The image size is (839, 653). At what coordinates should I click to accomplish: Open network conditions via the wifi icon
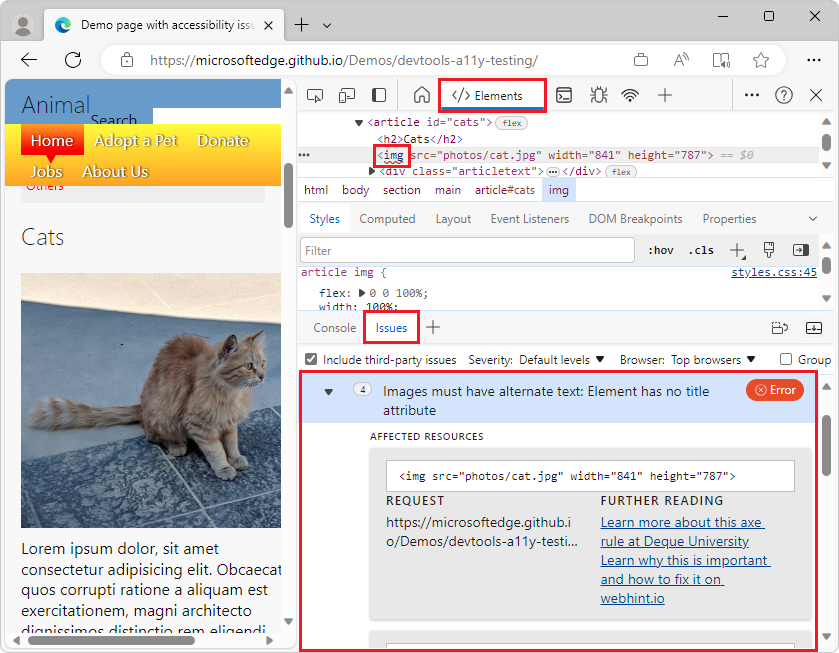(x=629, y=95)
